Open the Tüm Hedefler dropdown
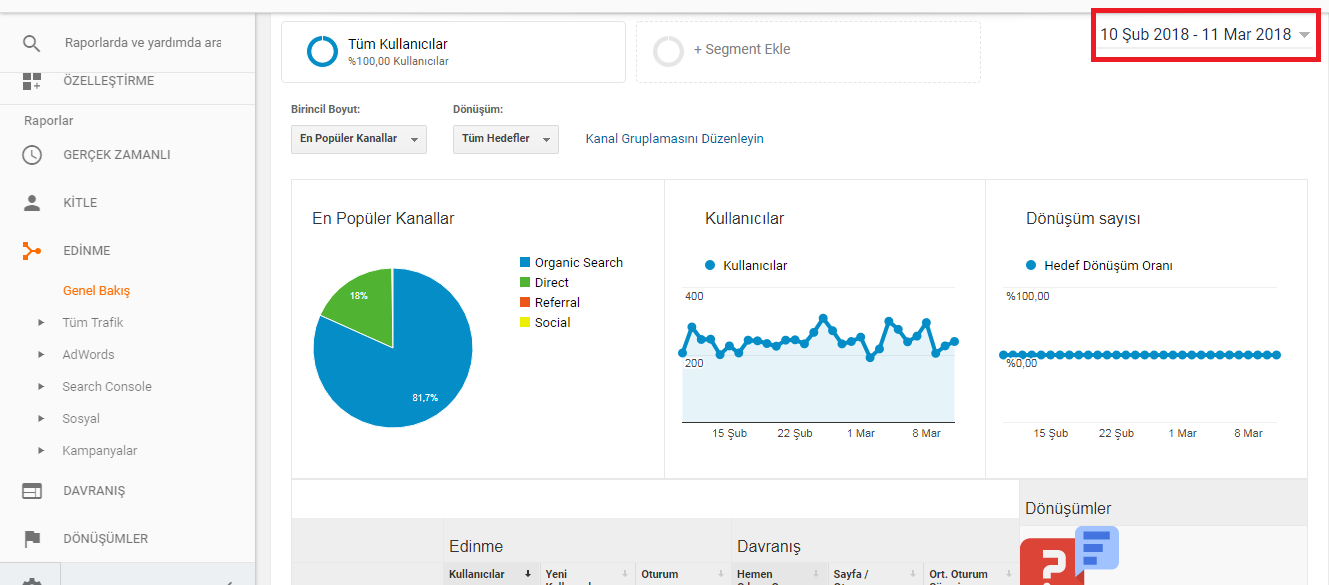 (x=505, y=139)
